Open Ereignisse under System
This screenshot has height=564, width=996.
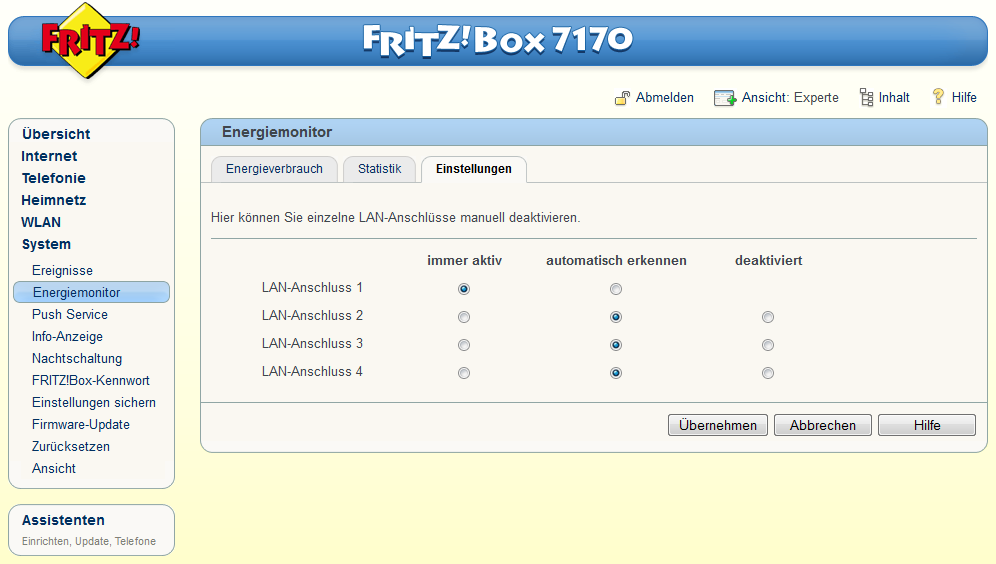click(x=62, y=271)
